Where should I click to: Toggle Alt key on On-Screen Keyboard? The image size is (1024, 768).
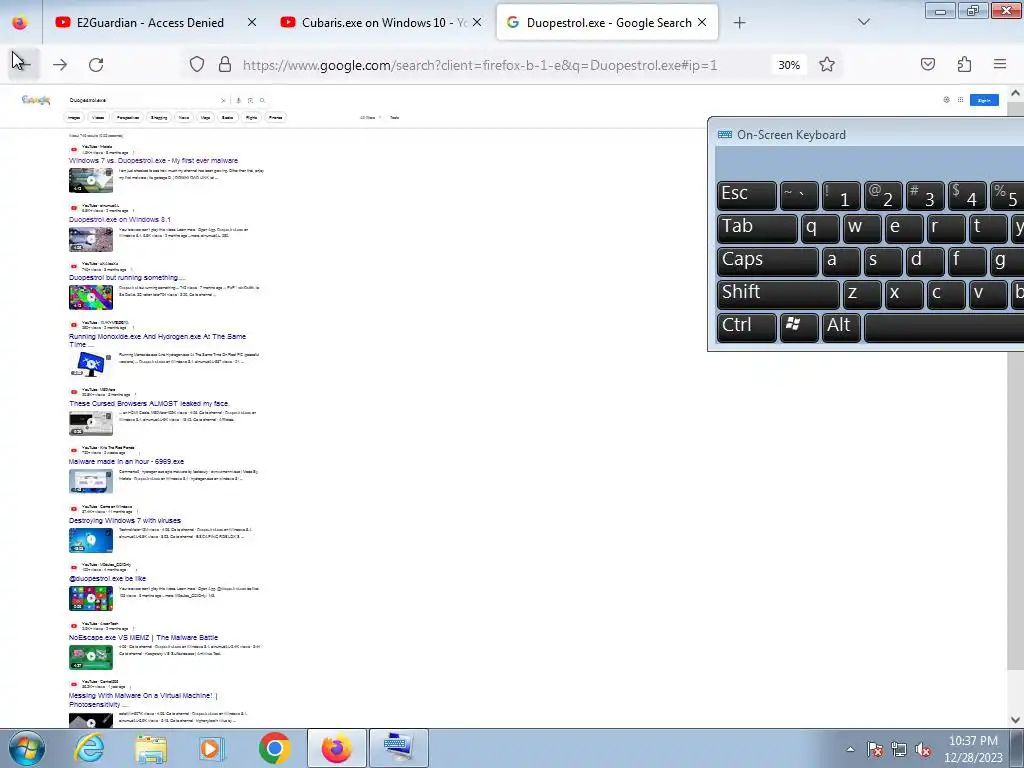(x=841, y=327)
